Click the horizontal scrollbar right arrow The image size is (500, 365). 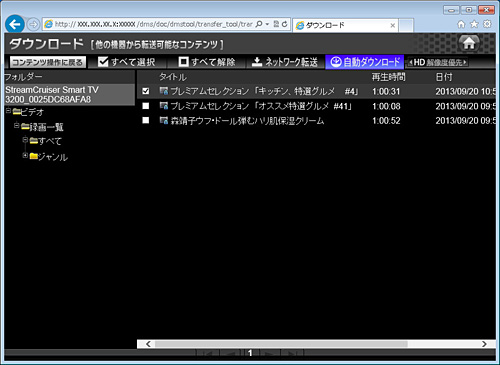(484, 344)
